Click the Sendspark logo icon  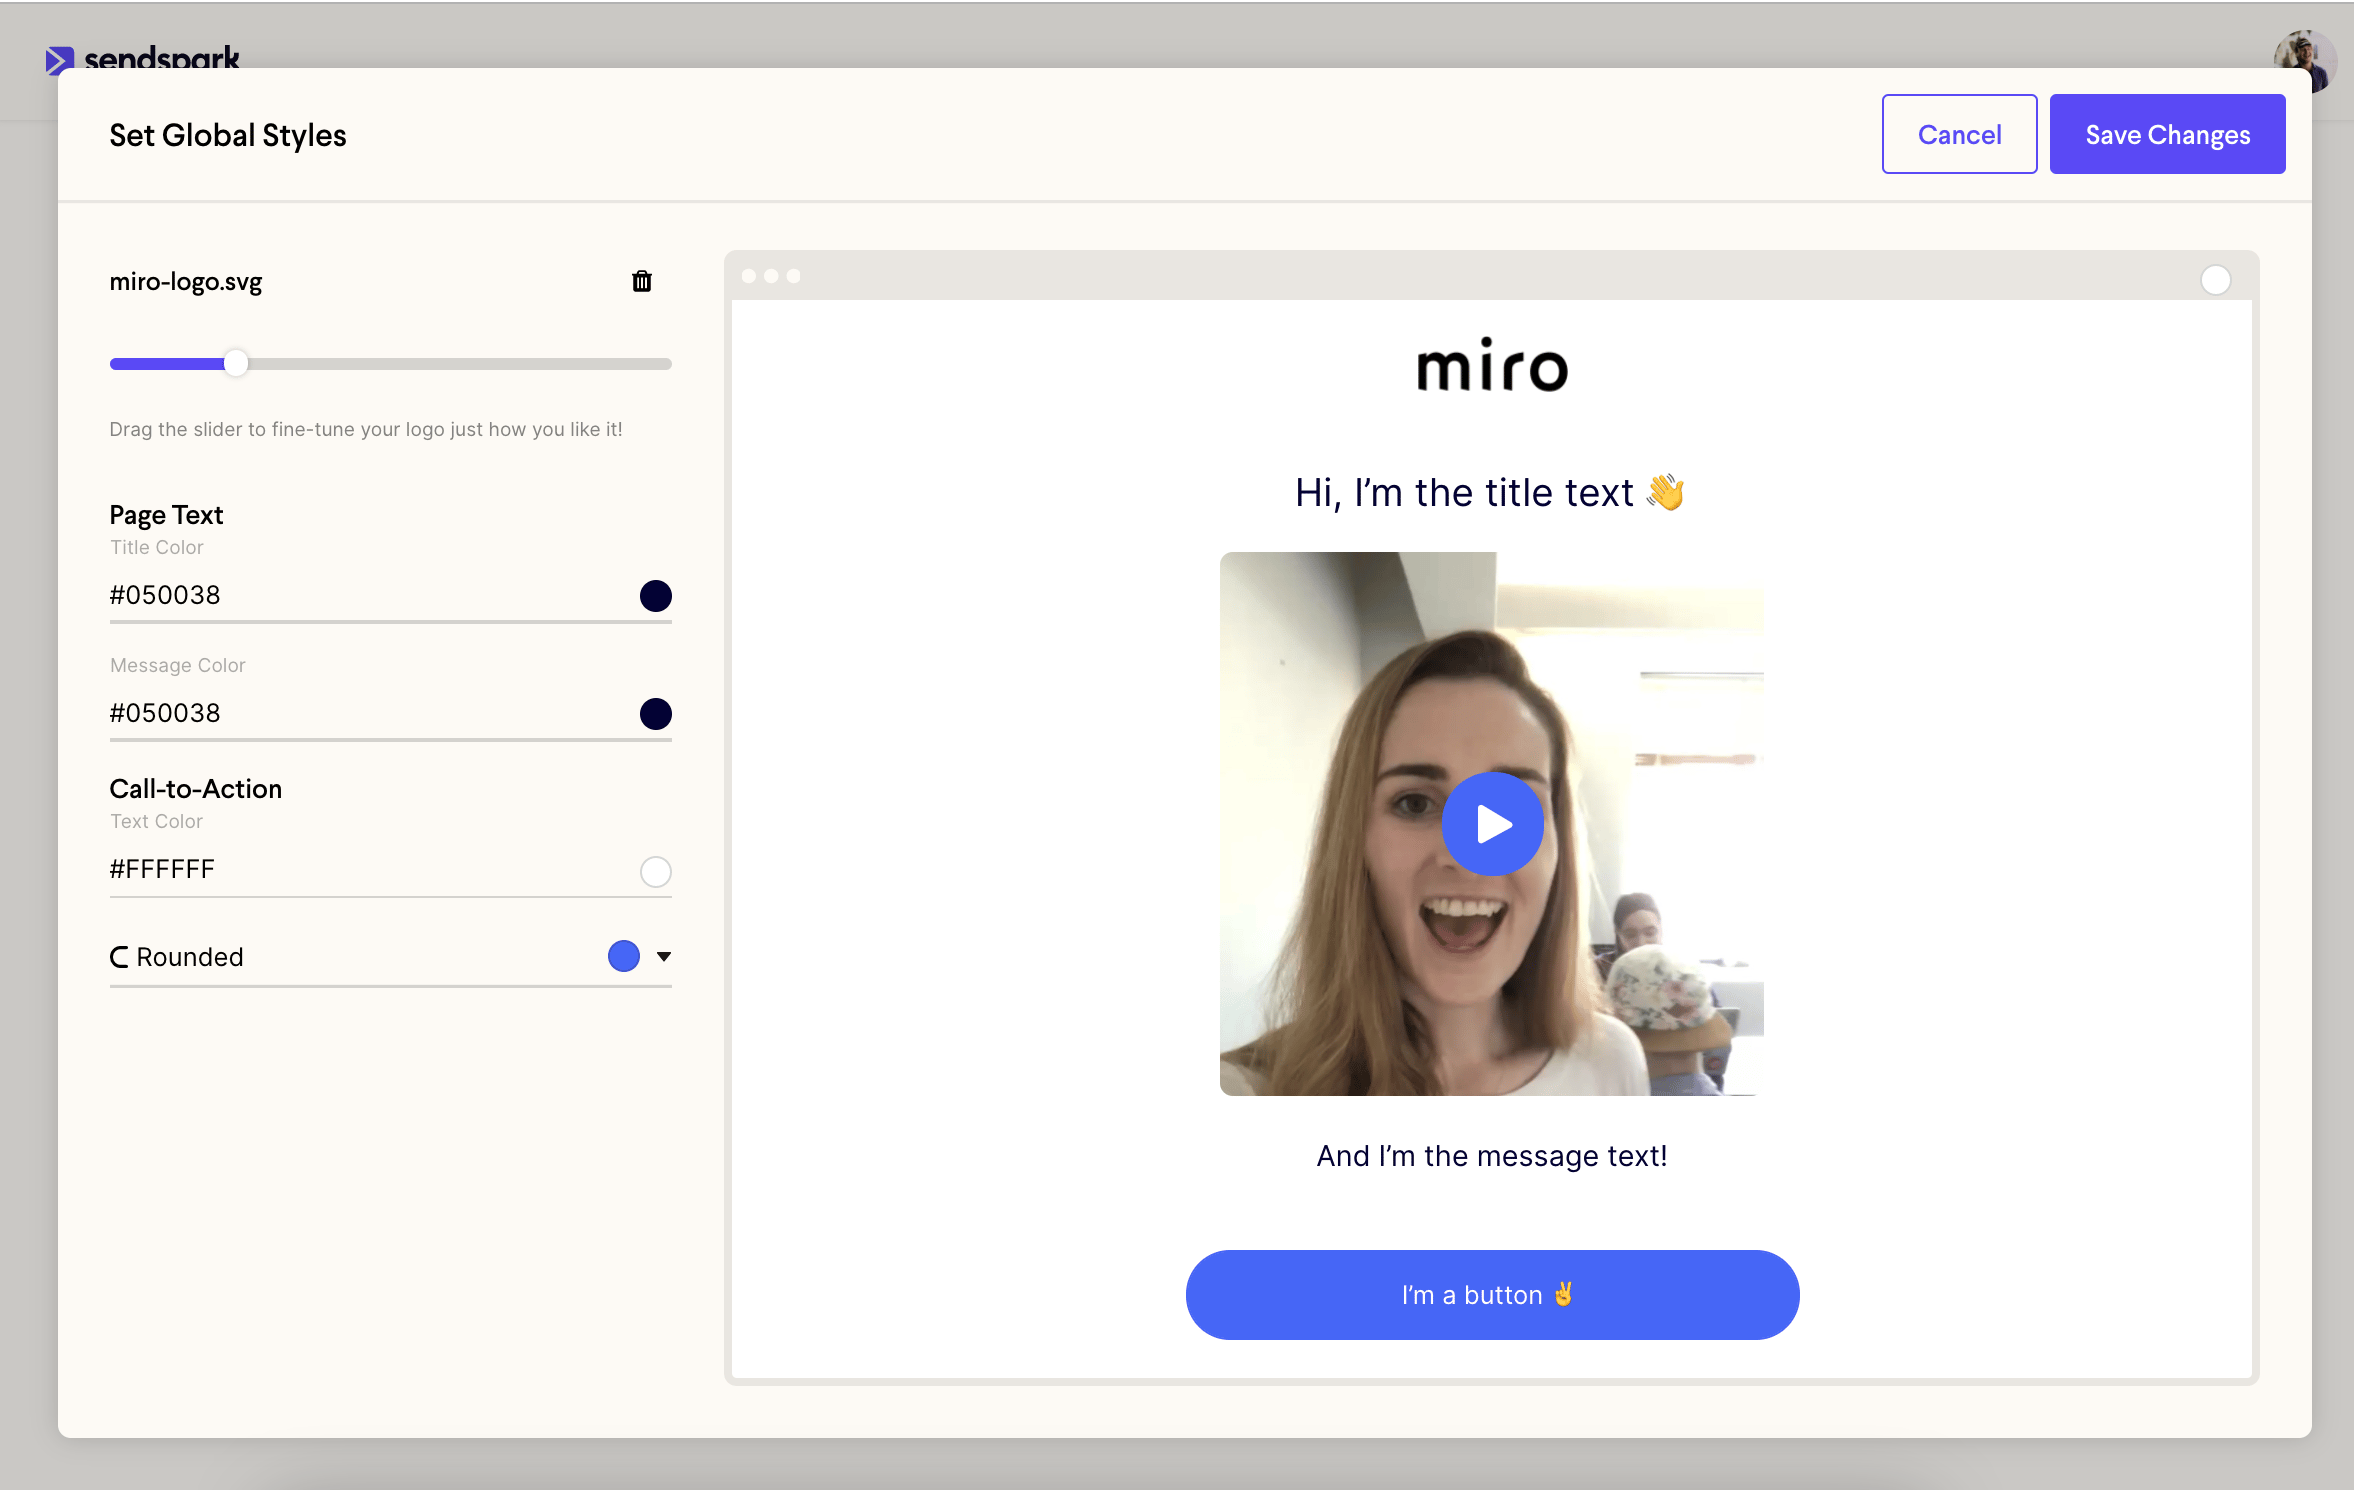click(x=59, y=60)
